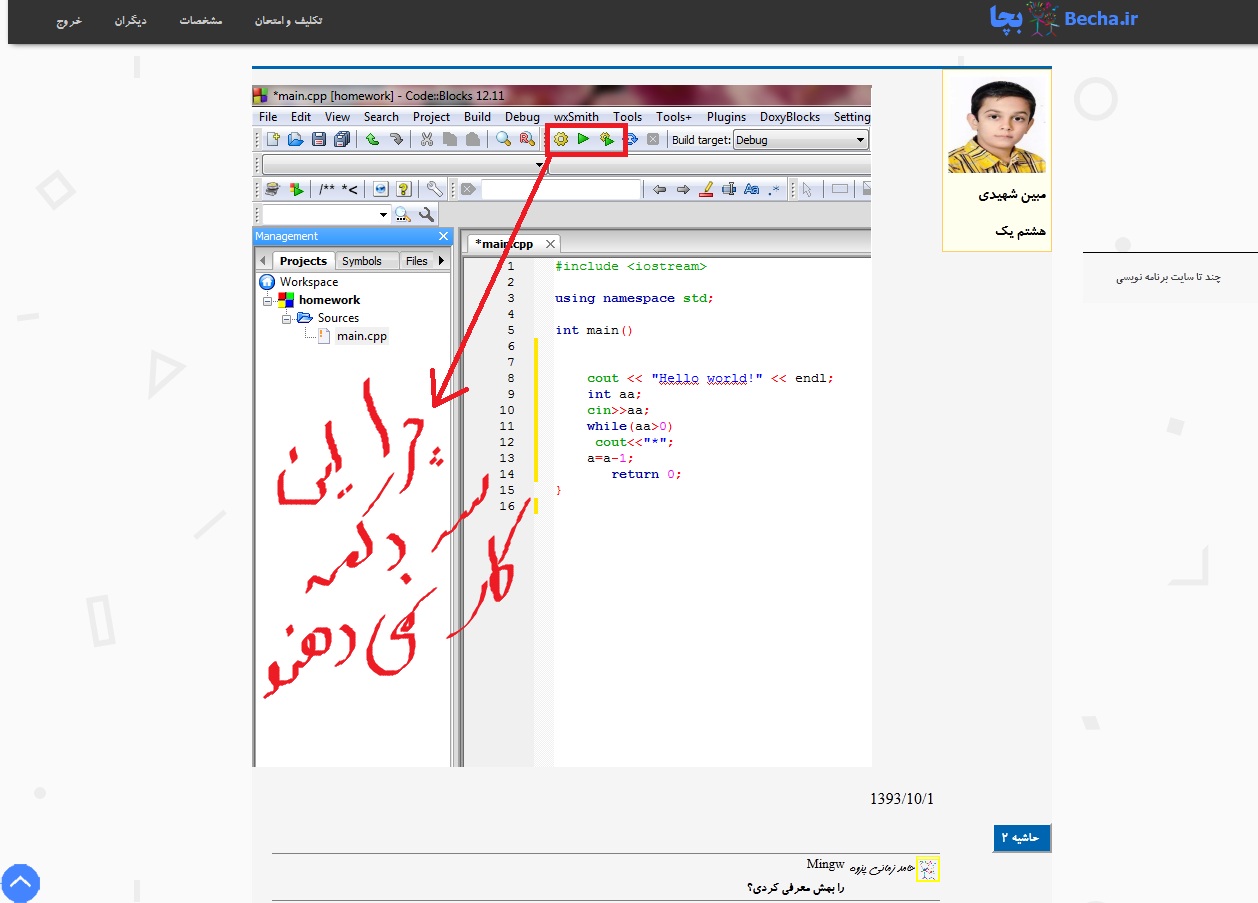The height and width of the screenshot is (903, 1258).
Task: Select main.cpp in the project tree
Action: (x=361, y=336)
